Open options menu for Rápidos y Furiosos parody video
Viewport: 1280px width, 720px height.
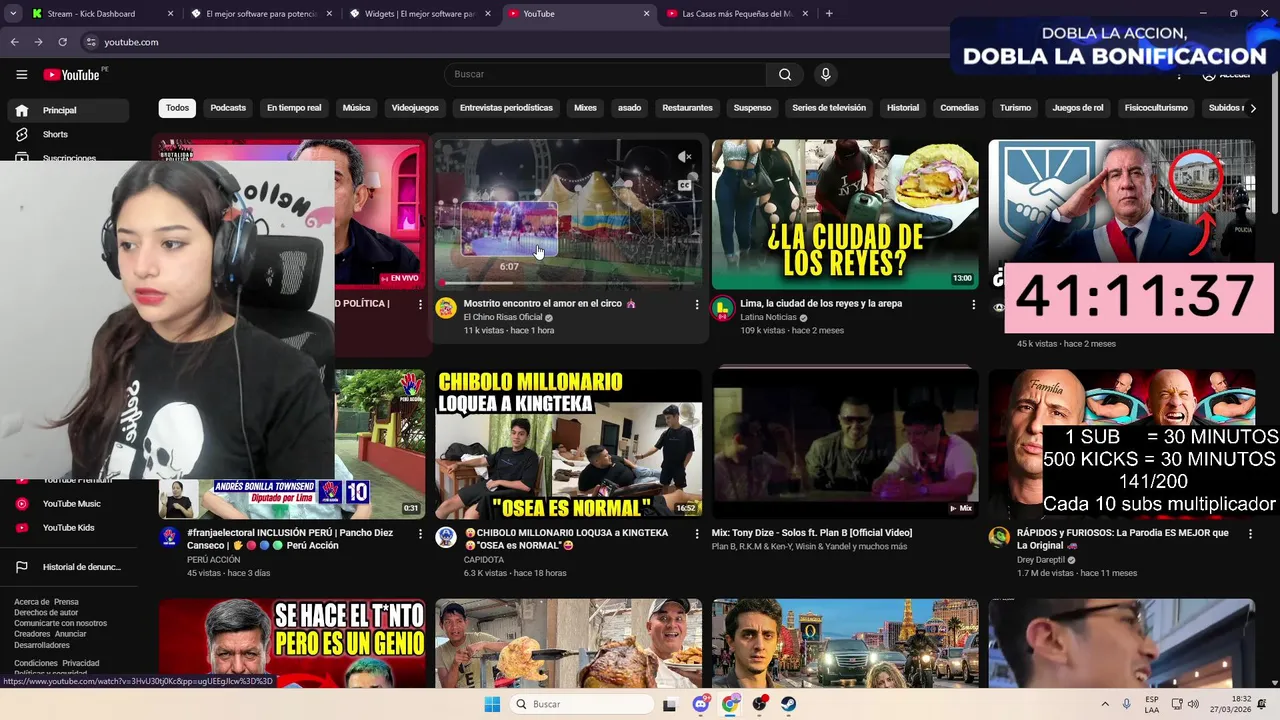1250,534
